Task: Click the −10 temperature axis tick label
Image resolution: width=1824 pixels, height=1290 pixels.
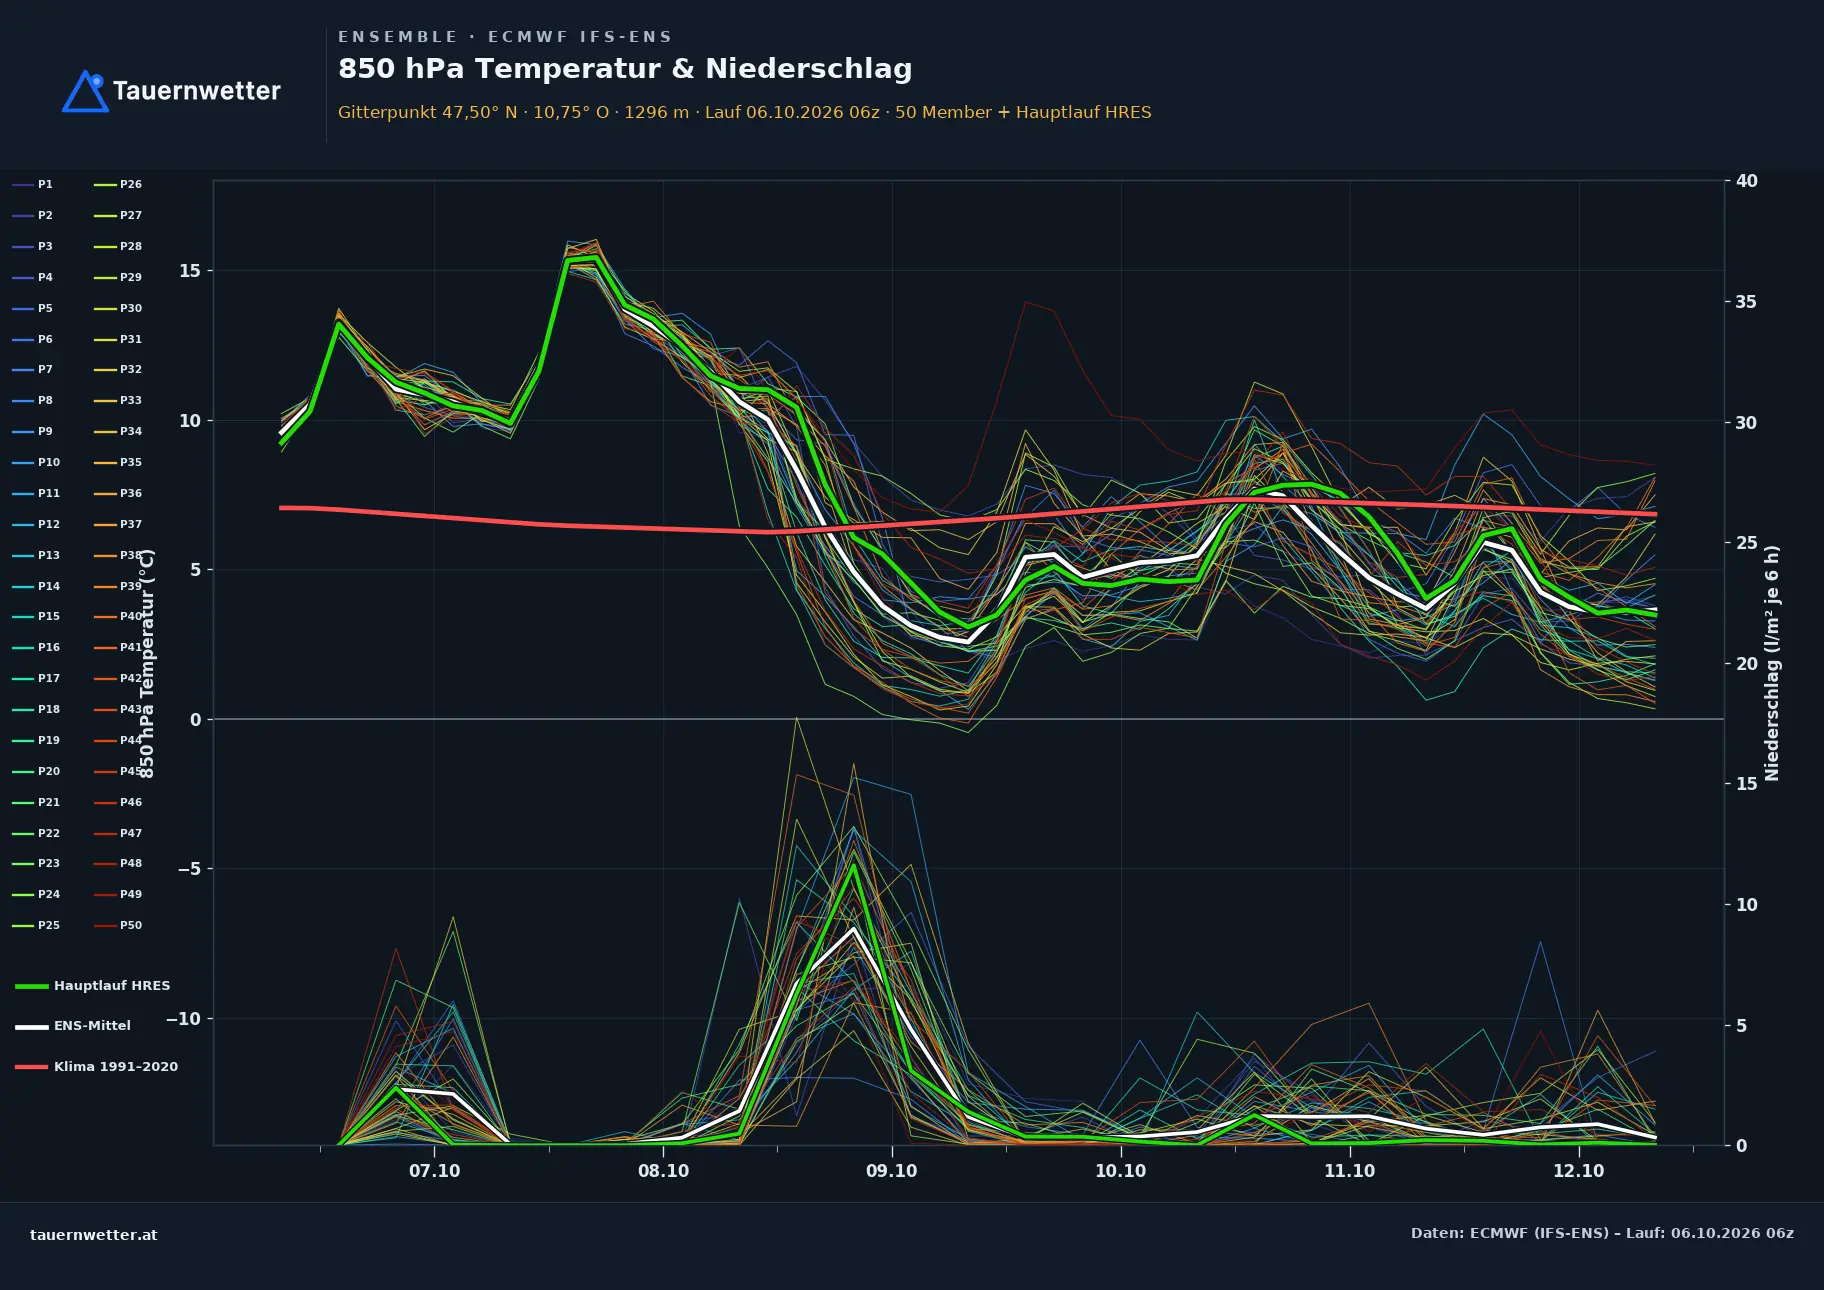Action: click(x=183, y=1019)
